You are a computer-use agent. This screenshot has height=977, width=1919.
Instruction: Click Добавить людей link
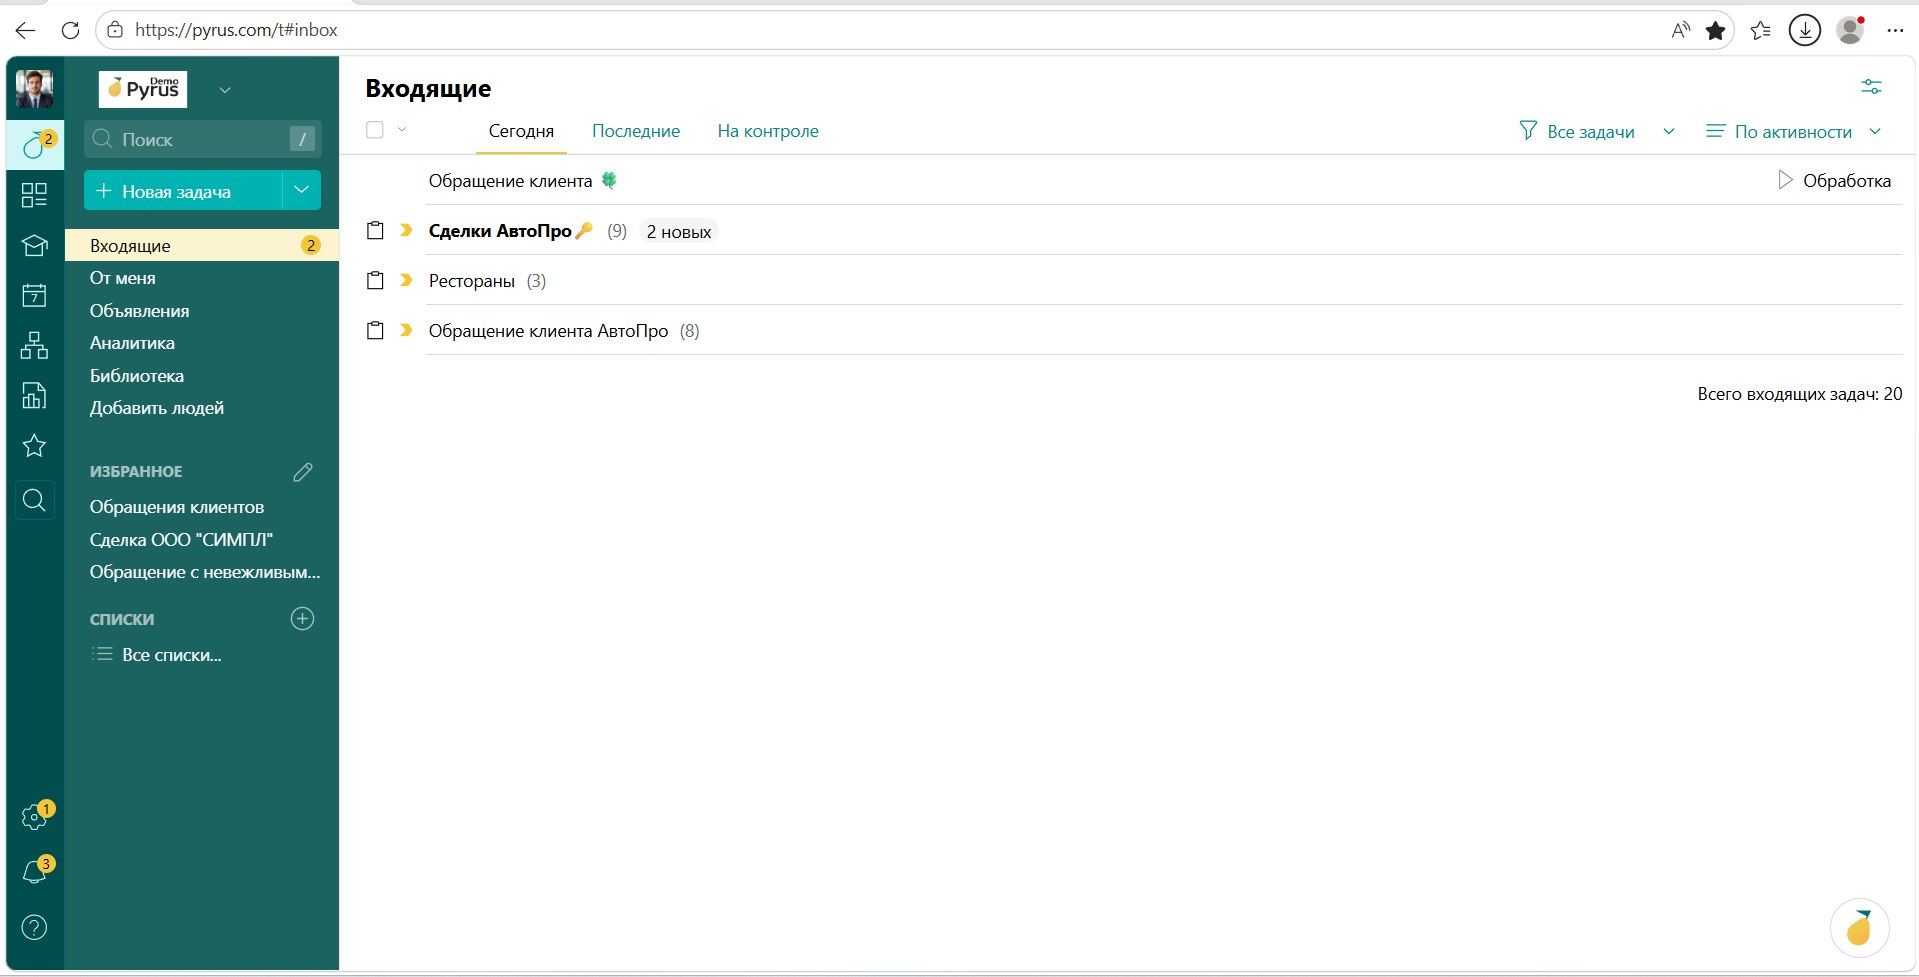(x=157, y=408)
